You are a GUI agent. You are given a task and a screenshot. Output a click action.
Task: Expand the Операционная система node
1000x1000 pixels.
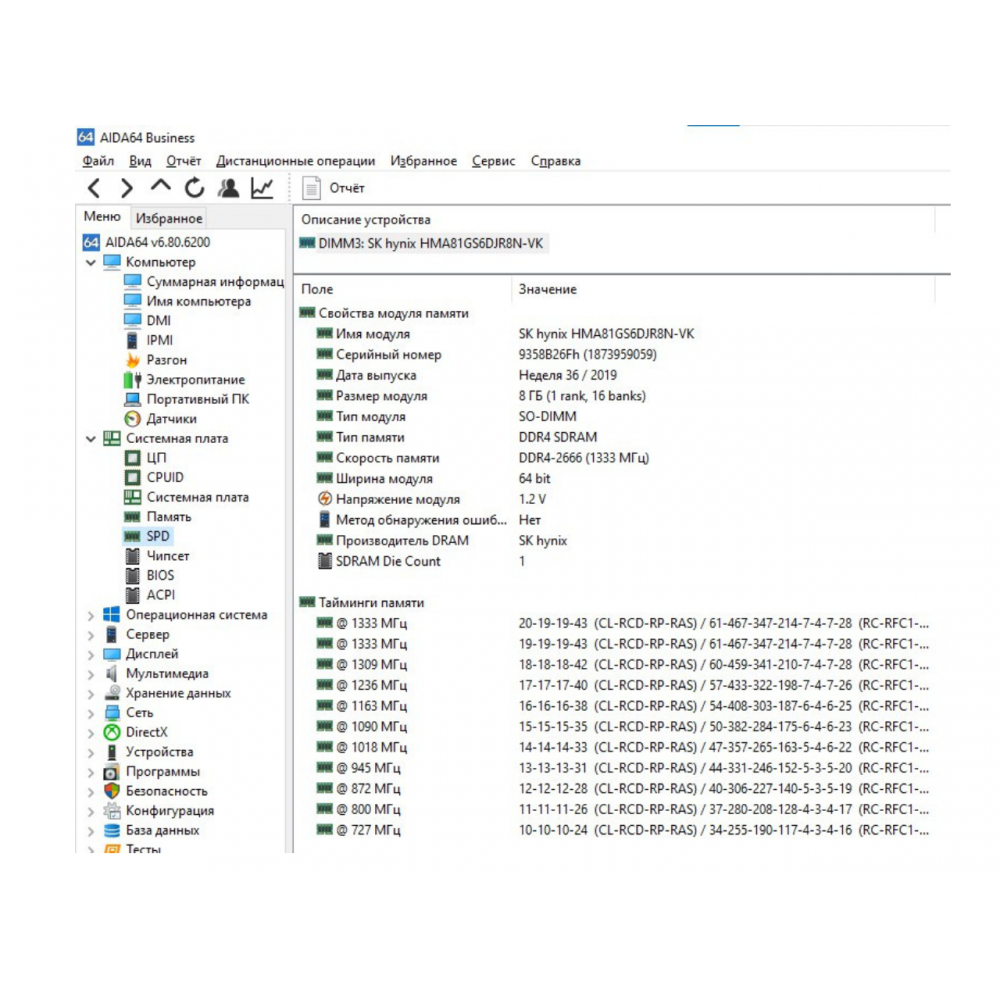[x=91, y=615]
